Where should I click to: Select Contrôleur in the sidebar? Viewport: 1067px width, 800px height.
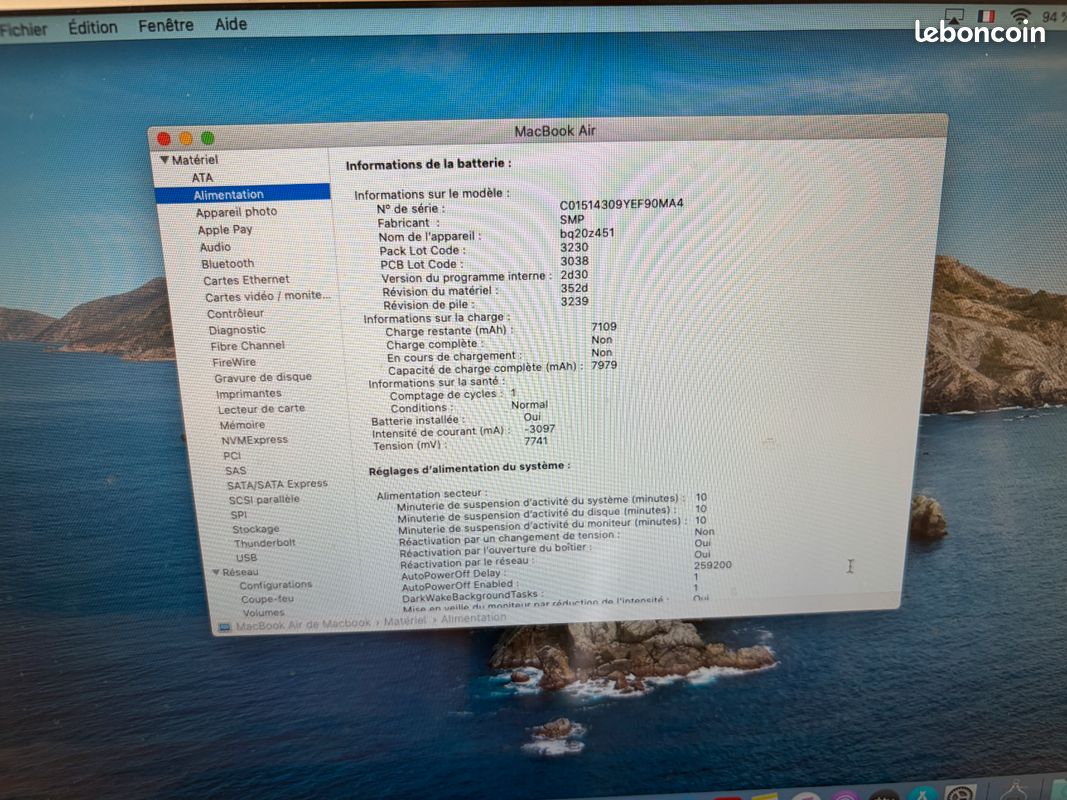coord(235,314)
